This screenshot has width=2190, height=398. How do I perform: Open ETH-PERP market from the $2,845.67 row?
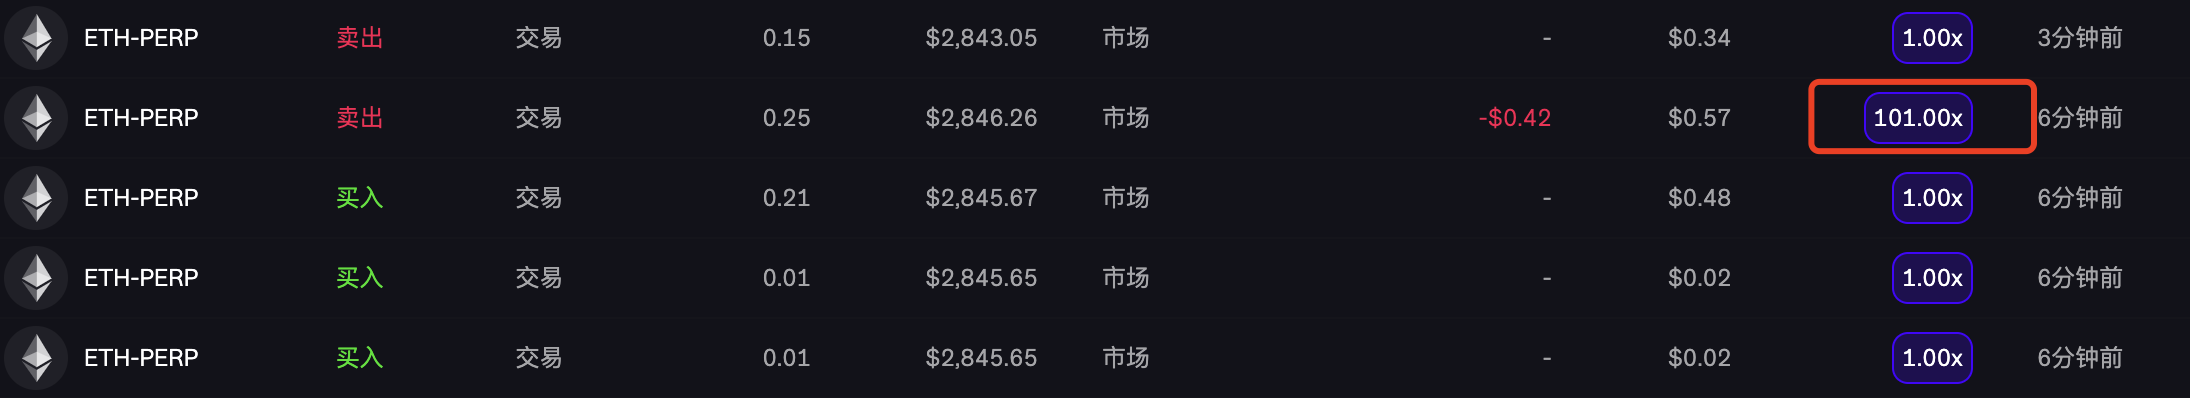point(141,198)
